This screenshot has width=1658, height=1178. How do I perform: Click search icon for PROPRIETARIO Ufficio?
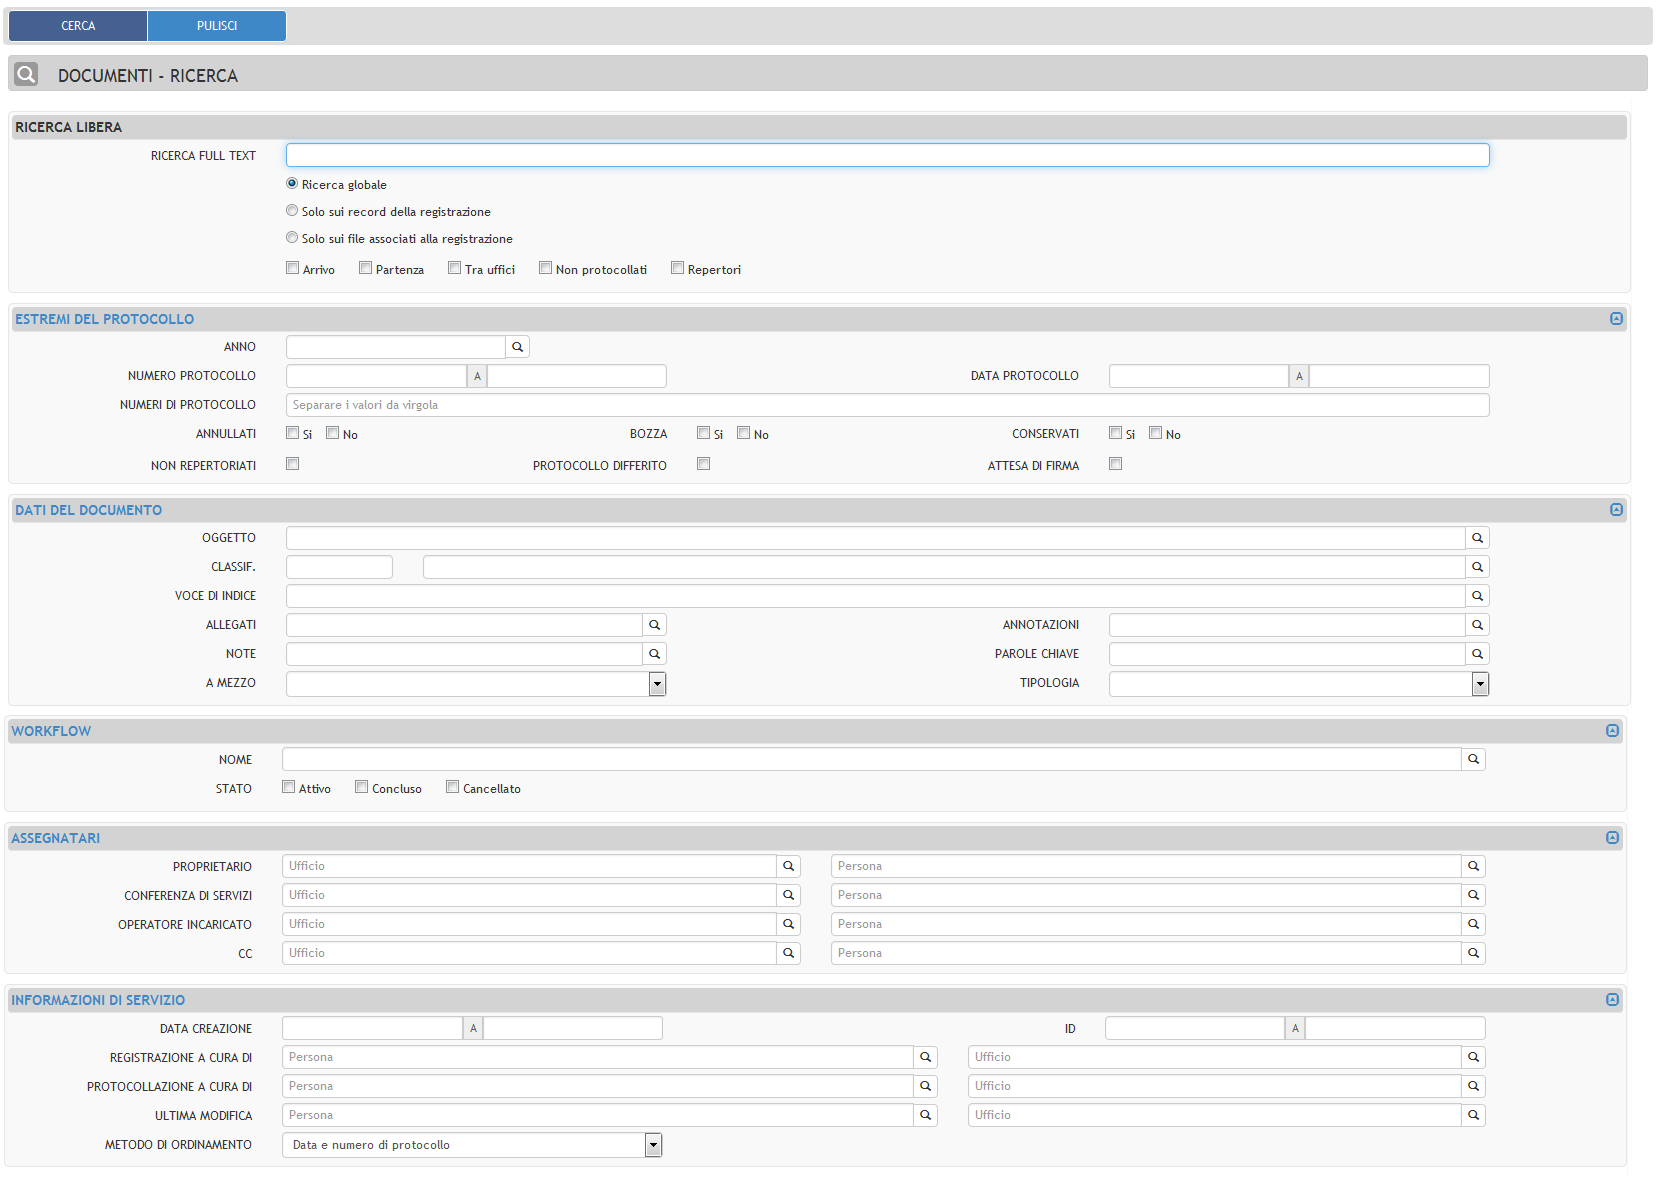point(788,867)
